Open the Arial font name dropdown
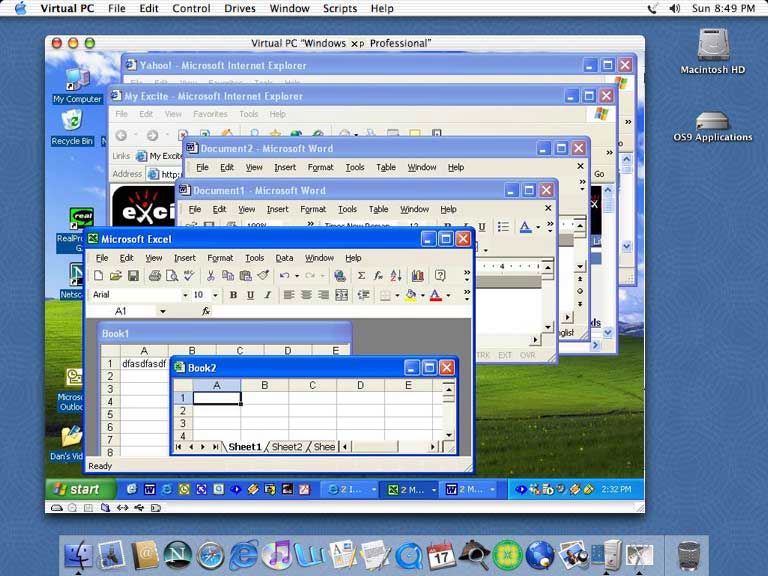Viewport: 768px width, 576px height. point(185,295)
